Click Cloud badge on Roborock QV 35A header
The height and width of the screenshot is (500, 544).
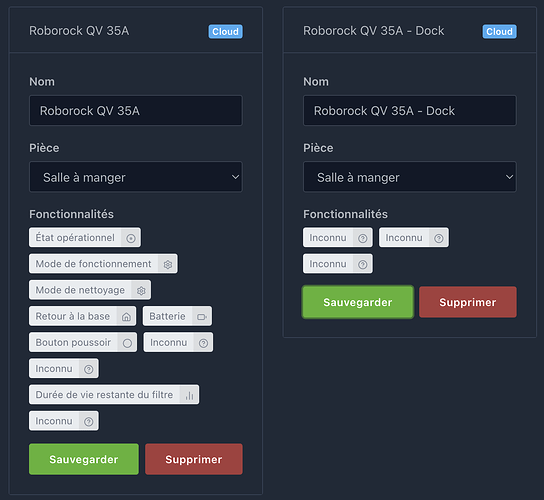[x=226, y=31]
